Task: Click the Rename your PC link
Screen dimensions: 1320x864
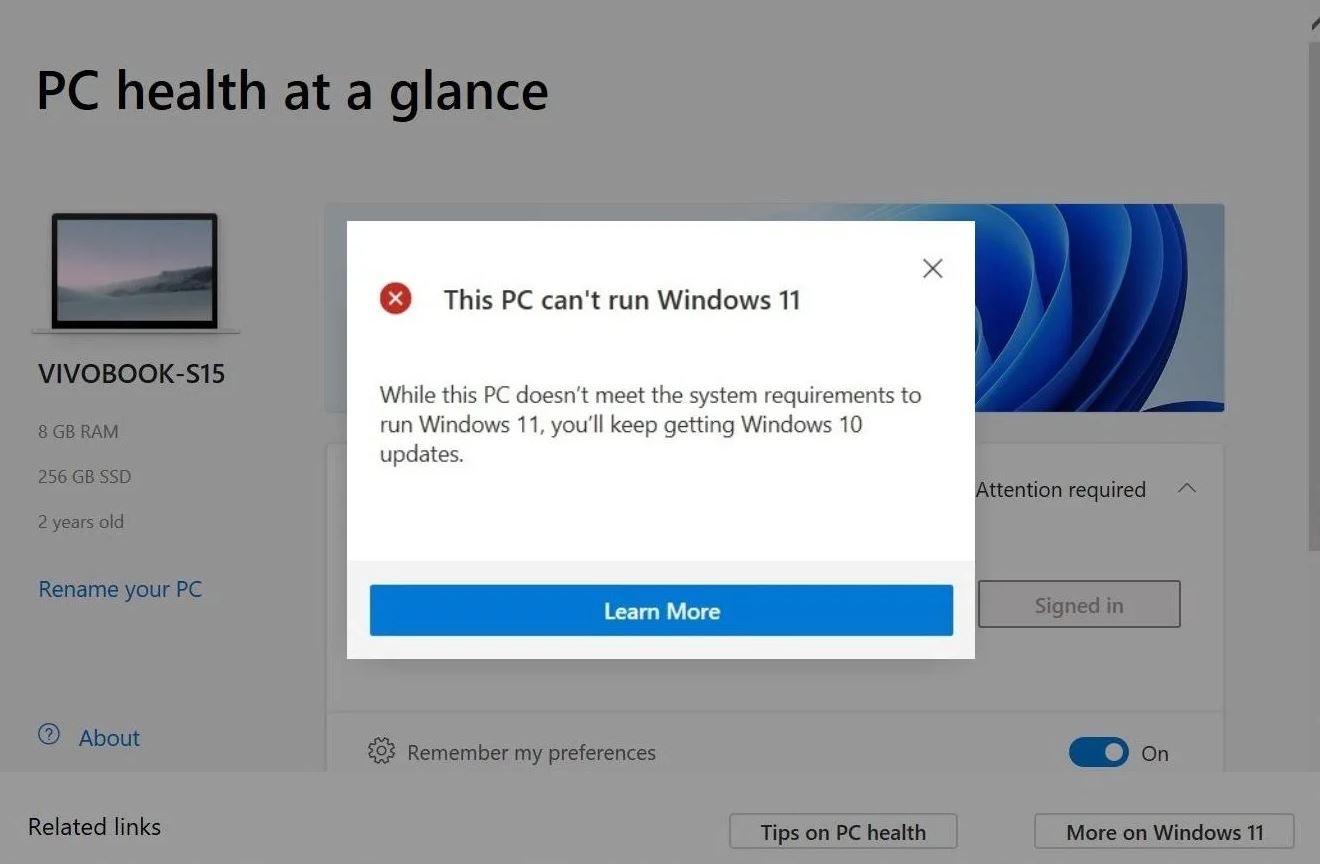Action: click(120, 589)
